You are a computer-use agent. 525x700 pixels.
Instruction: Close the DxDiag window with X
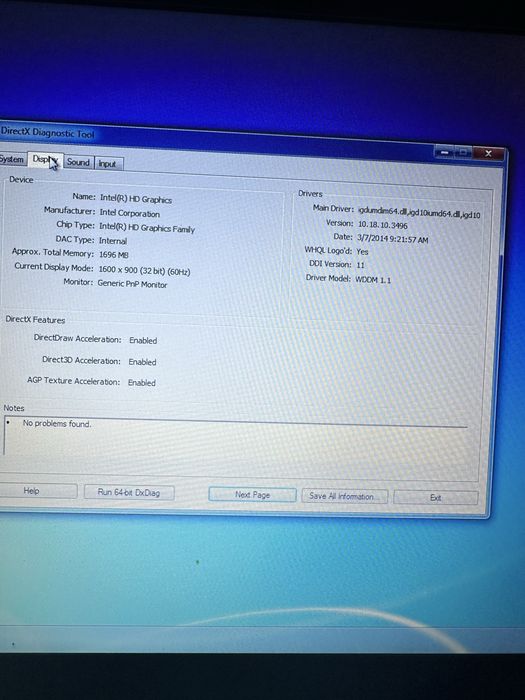click(488, 154)
